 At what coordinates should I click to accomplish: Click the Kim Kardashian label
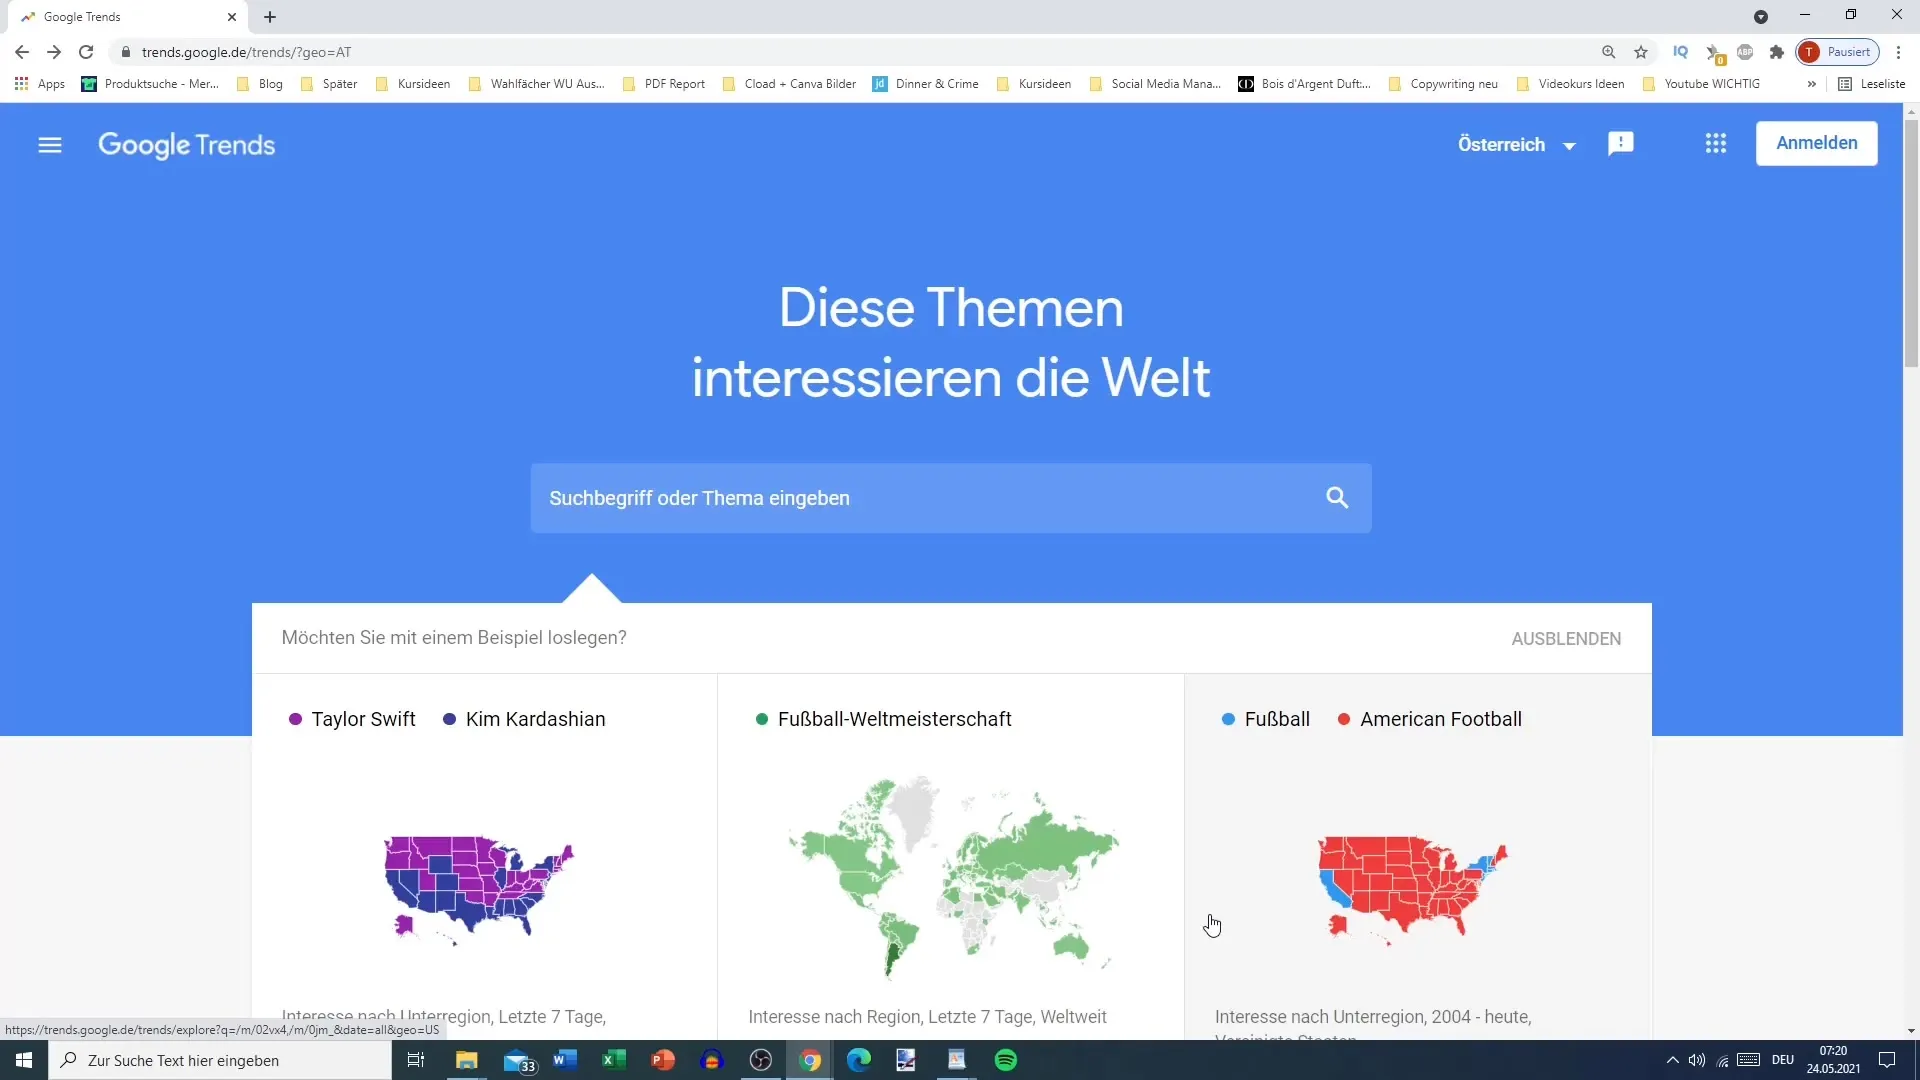(535, 719)
